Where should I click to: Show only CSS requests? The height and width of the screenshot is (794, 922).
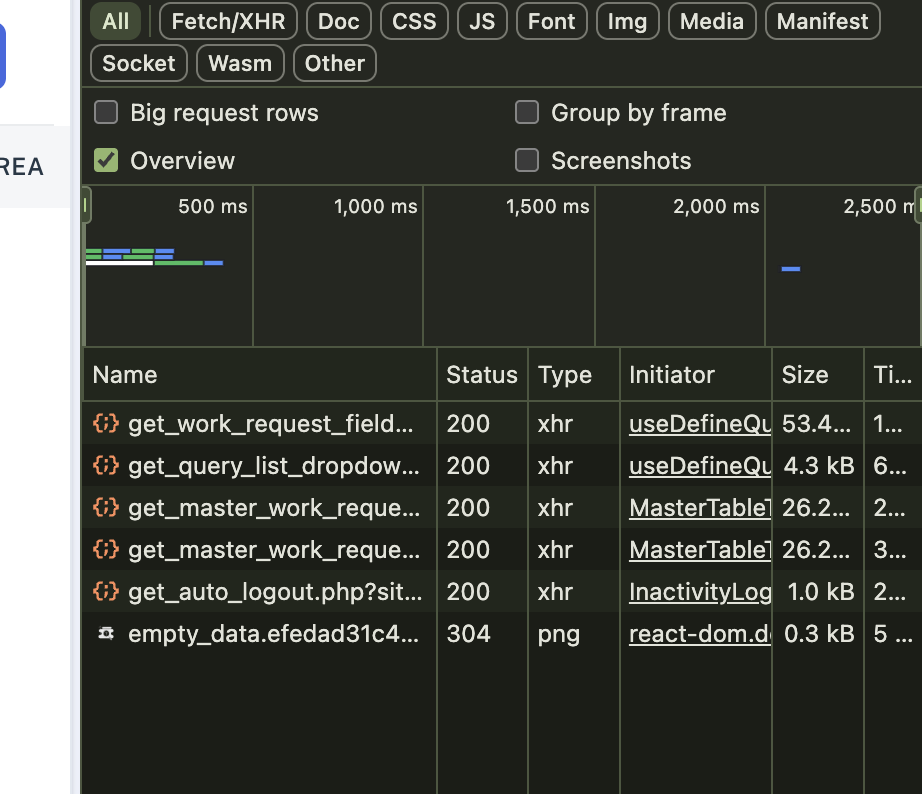(x=414, y=21)
